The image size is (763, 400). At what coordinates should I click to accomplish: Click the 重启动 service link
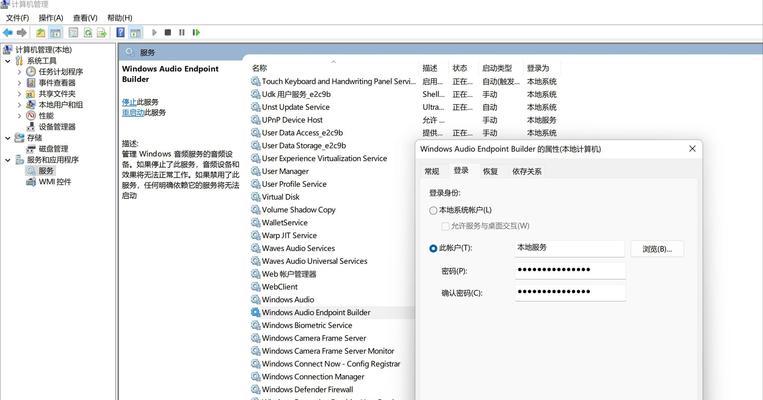click(x=133, y=112)
